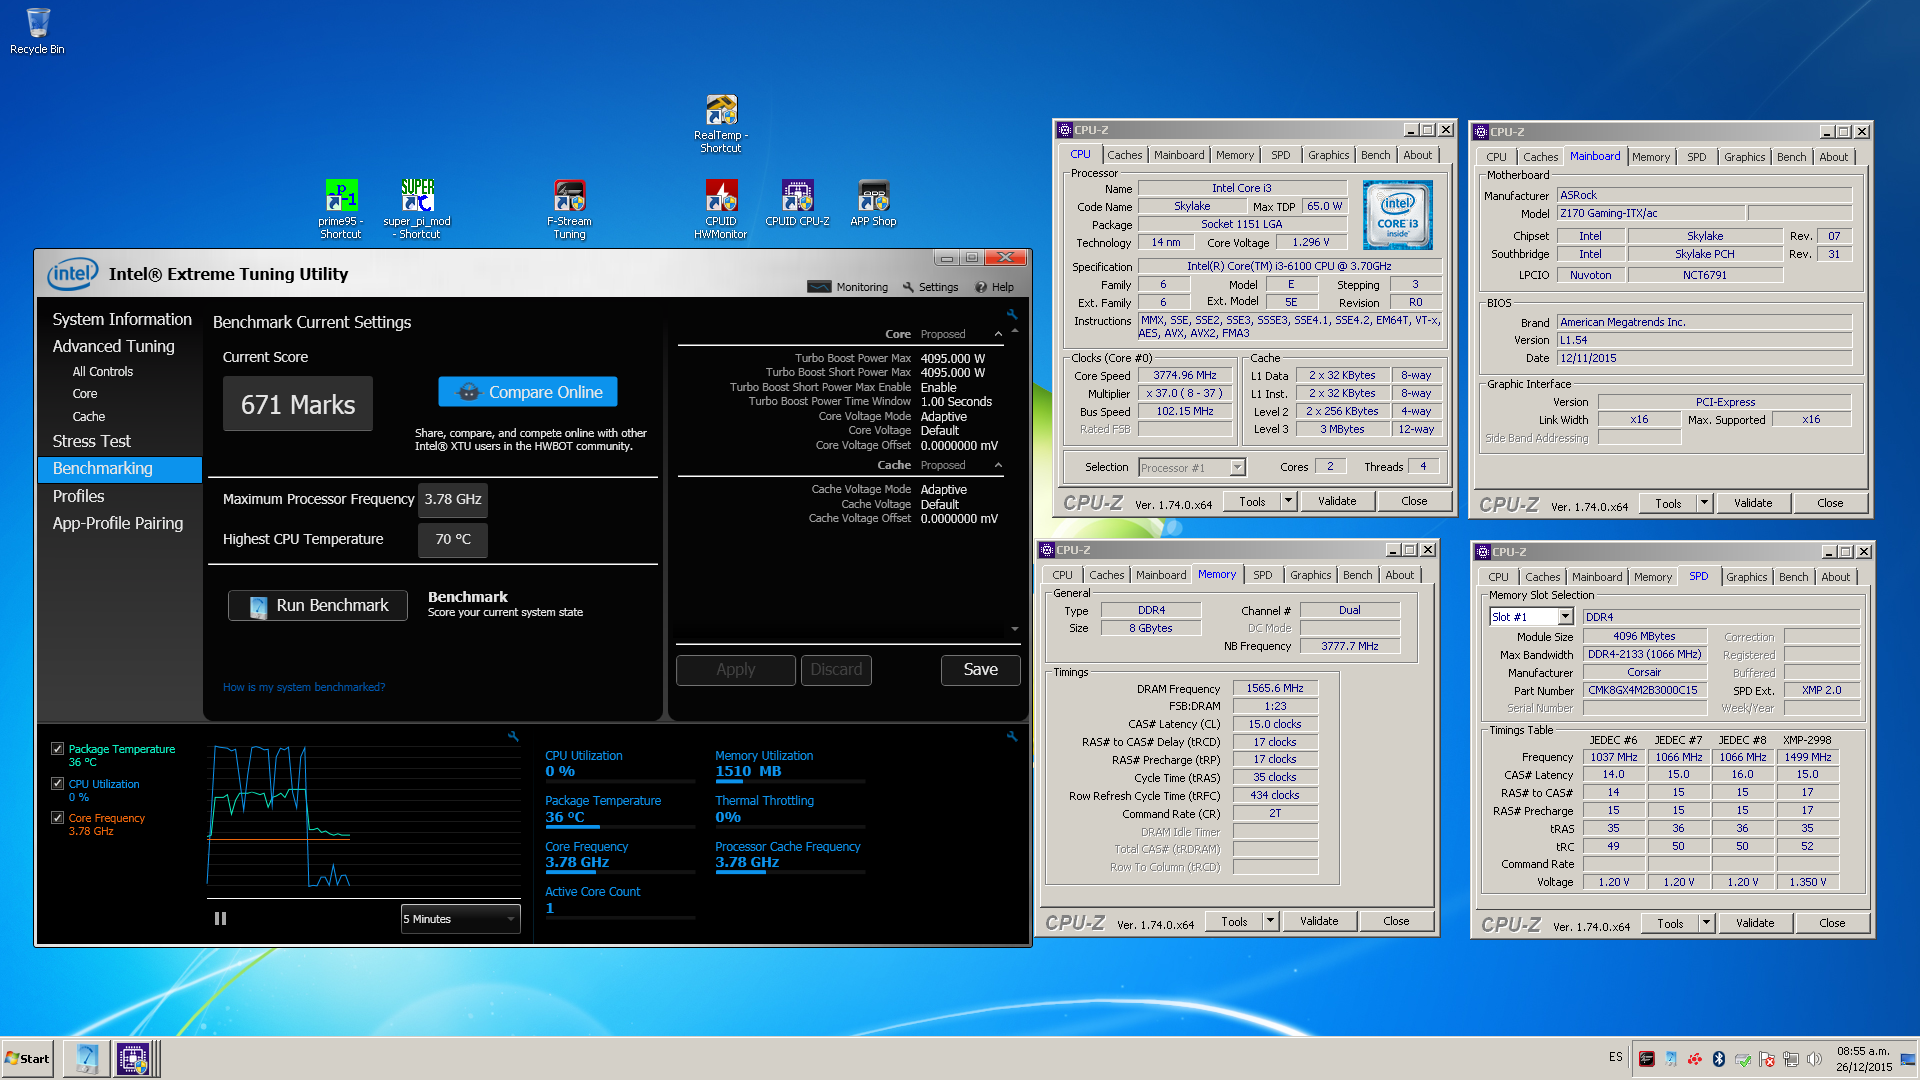1920x1080 pixels.
Task: Click the Monitoring icon in XTU header
Action: (819, 287)
